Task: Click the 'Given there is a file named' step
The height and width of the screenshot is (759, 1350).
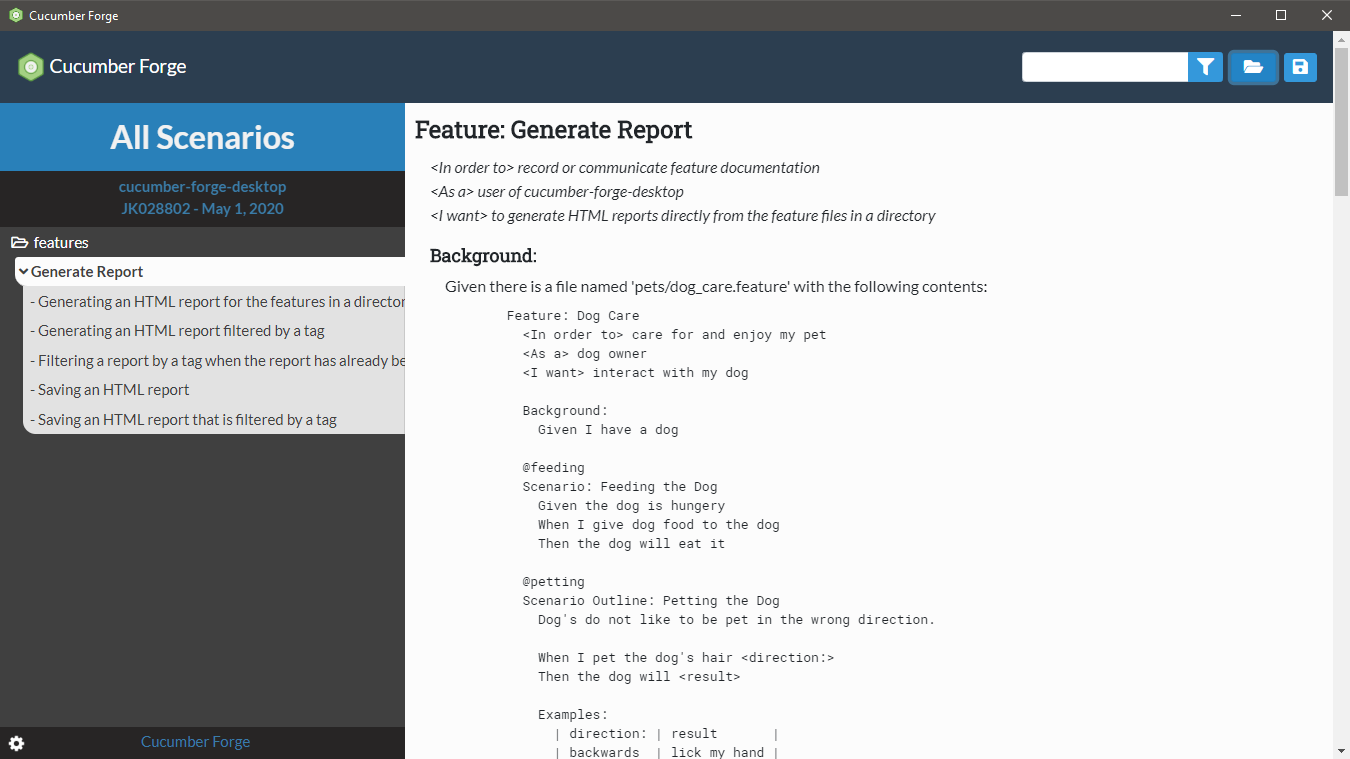Action: [716, 287]
